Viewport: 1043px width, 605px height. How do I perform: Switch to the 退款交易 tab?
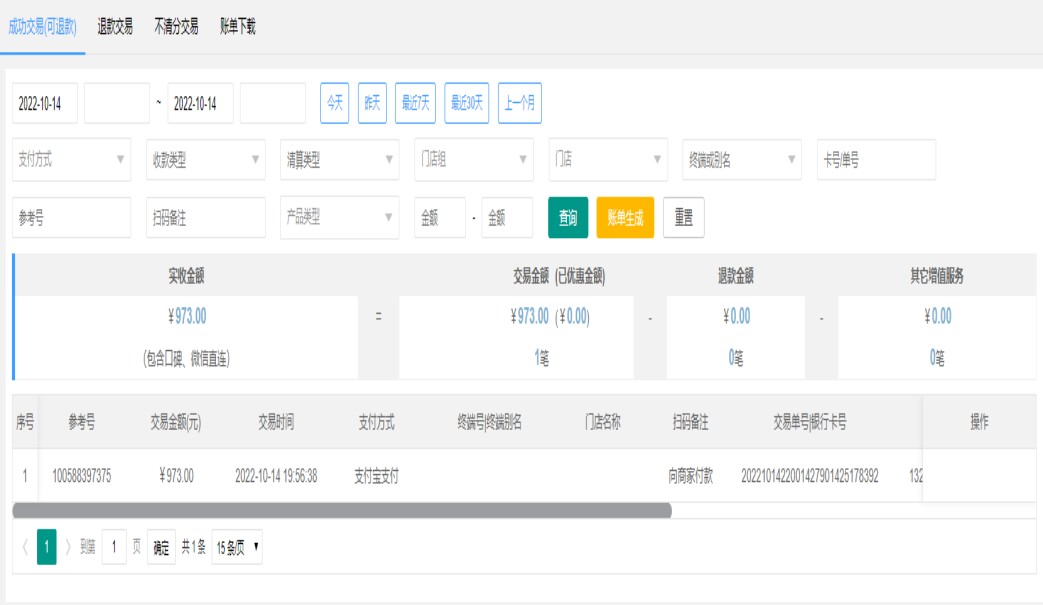[x=115, y=27]
